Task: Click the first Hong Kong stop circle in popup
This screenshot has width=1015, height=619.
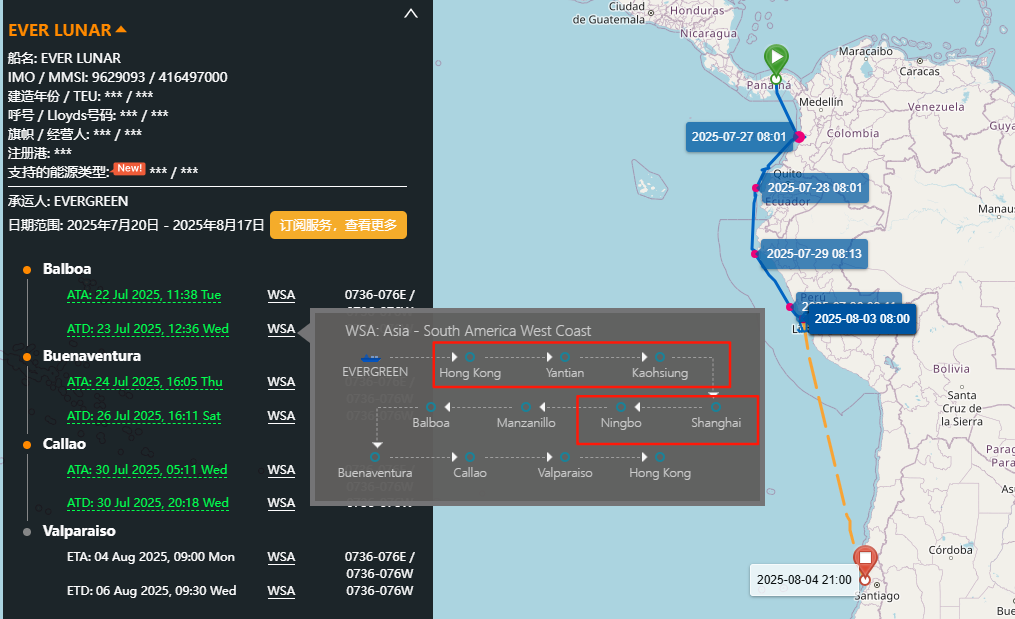Action: pyautogui.click(x=470, y=357)
